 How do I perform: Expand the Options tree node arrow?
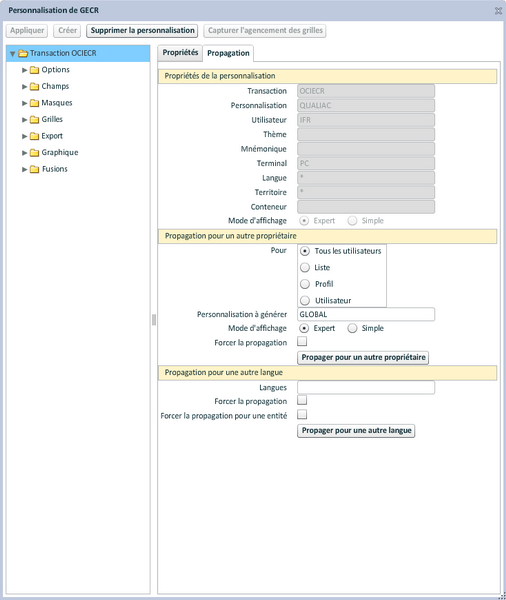pos(24,70)
